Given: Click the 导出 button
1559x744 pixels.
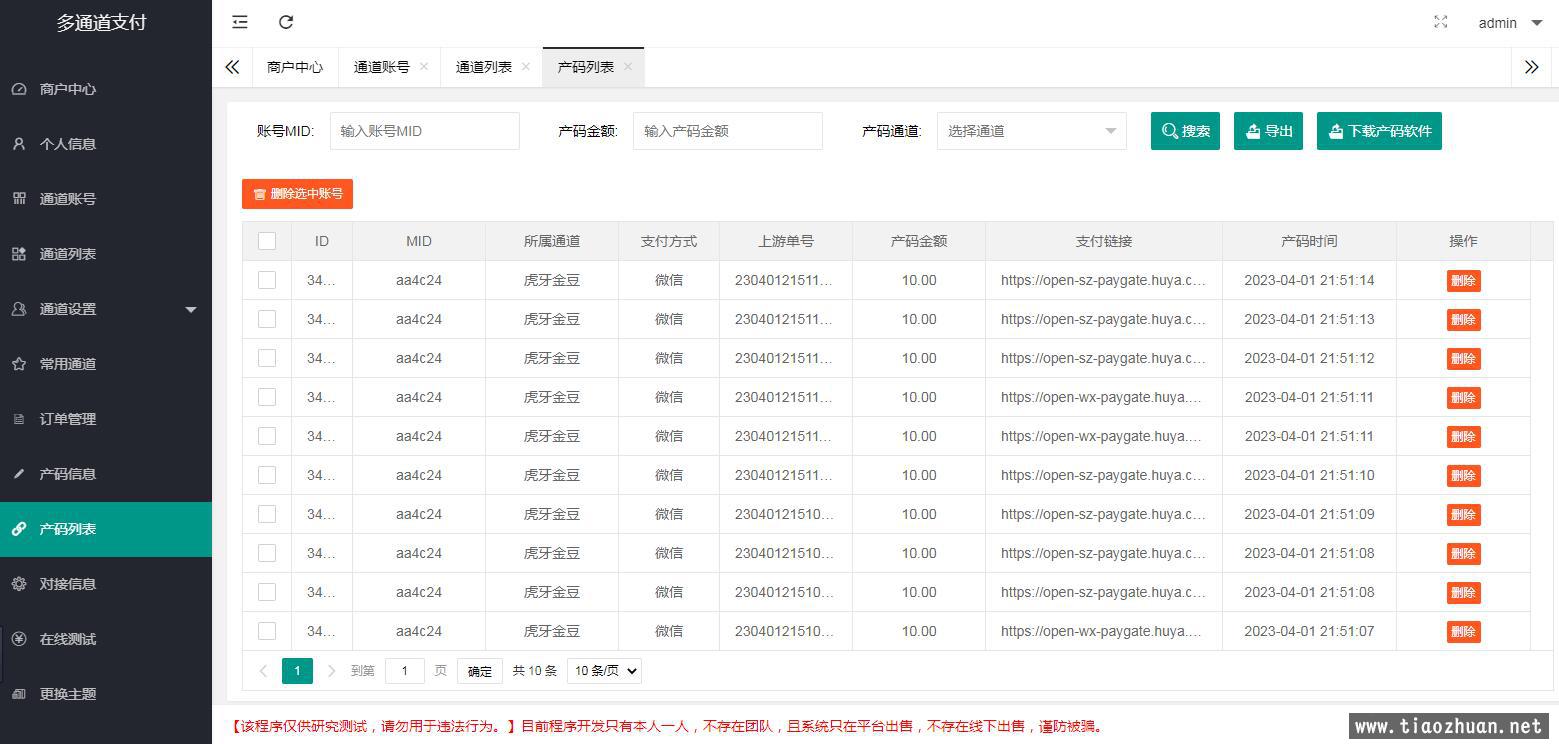Looking at the screenshot, I should click(x=1268, y=131).
